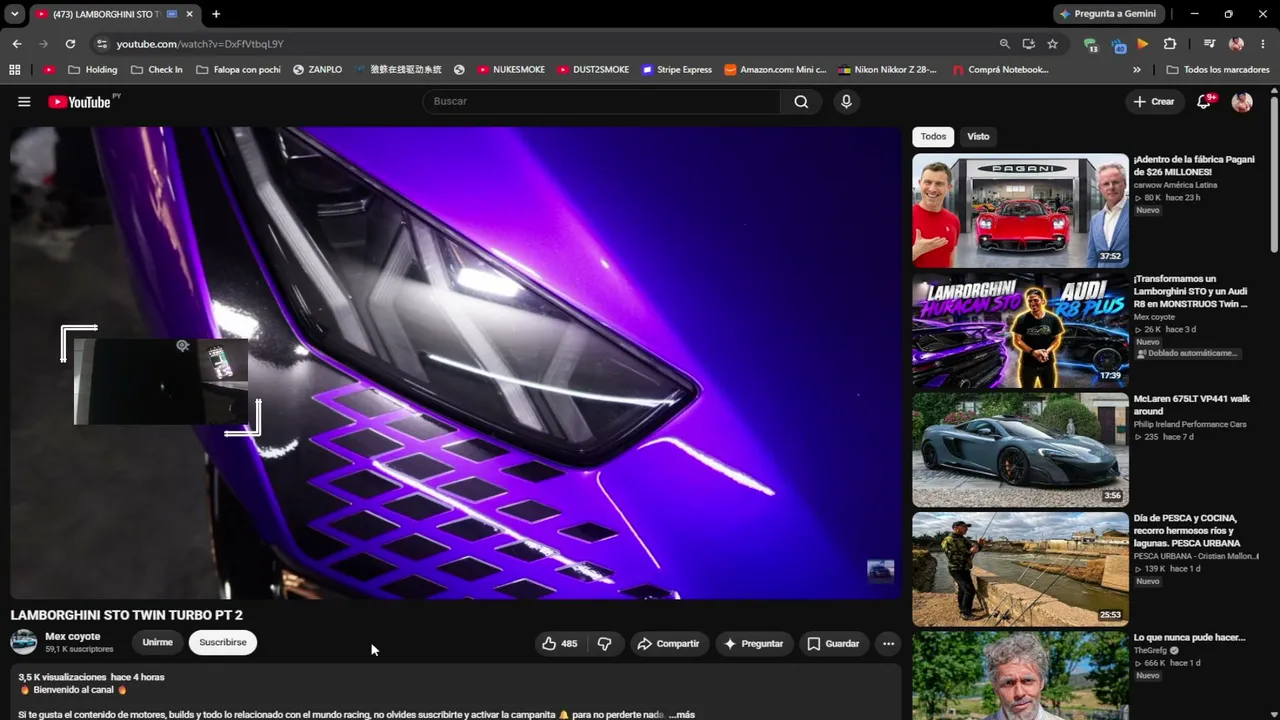The height and width of the screenshot is (720, 1280).
Task: Open the globe bookmark in bookmarks bar
Action: coord(459,70)
